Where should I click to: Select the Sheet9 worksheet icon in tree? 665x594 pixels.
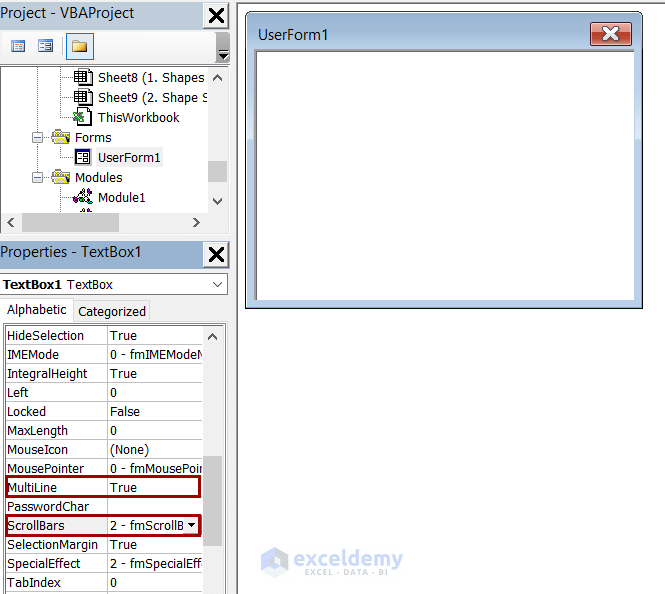(83, 97)
